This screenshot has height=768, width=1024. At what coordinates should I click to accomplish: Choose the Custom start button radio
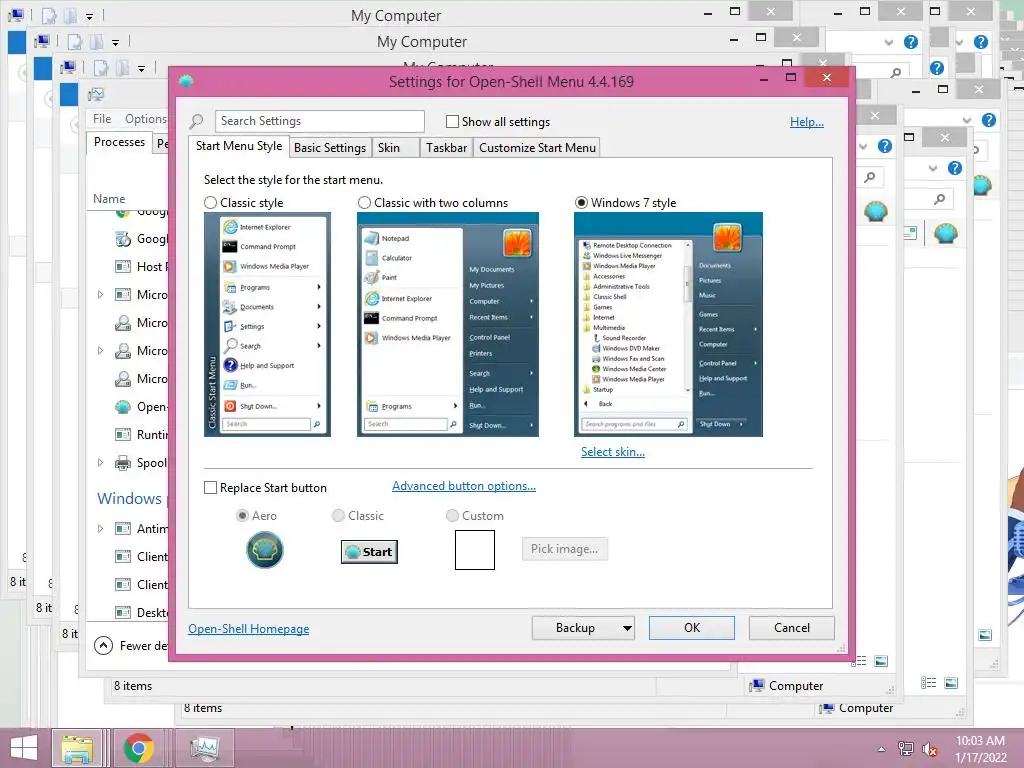(452, 516)
